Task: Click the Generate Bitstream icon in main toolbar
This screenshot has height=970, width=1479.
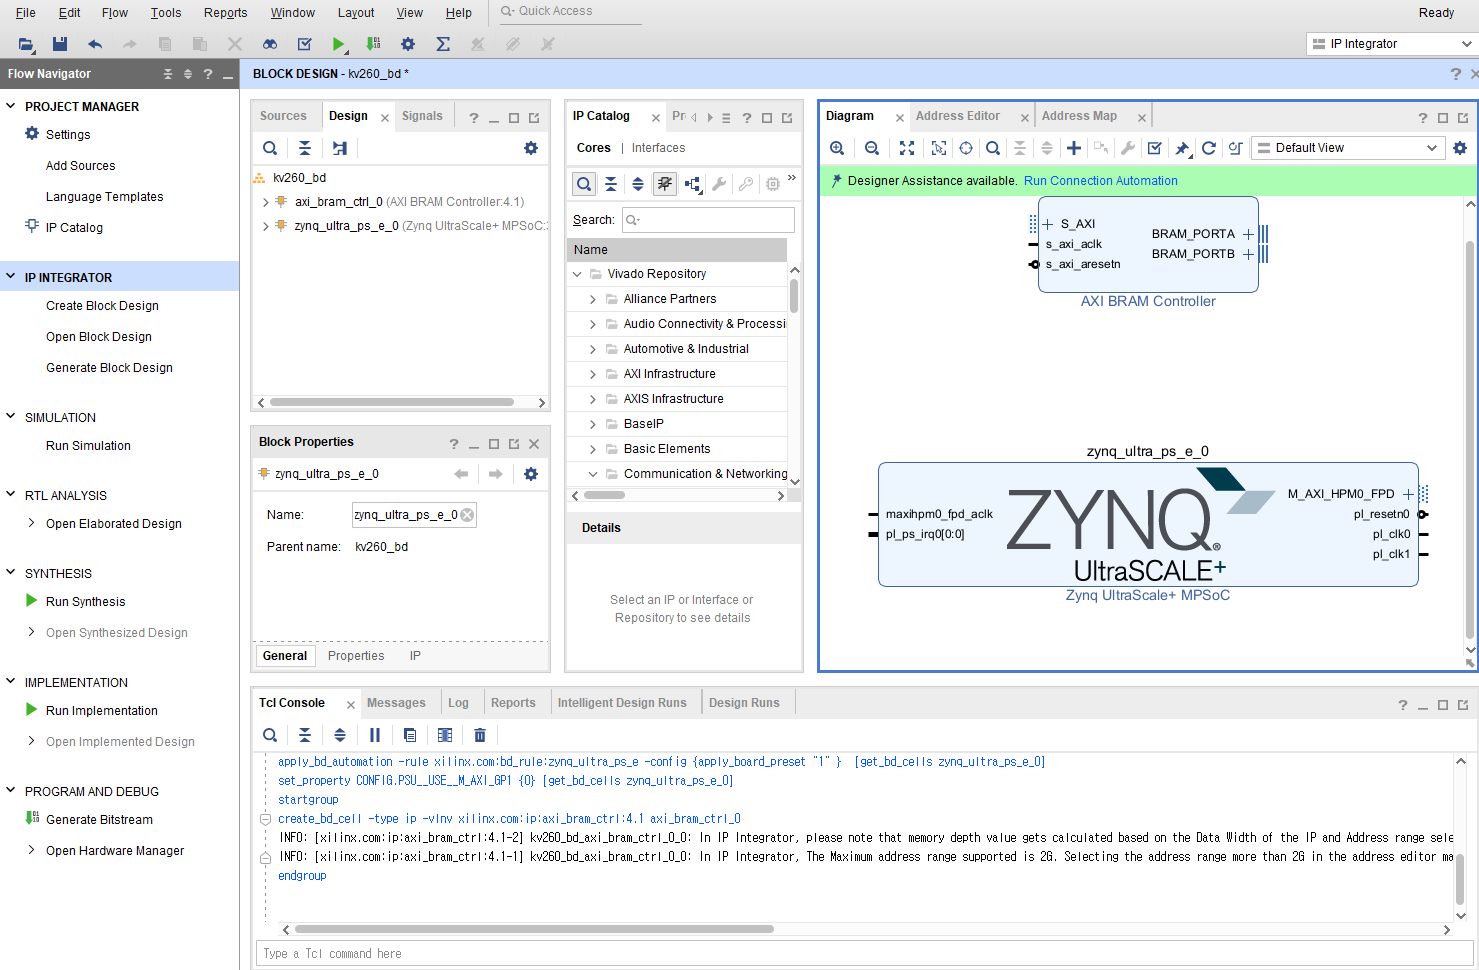Action: (x=373, y=44)
